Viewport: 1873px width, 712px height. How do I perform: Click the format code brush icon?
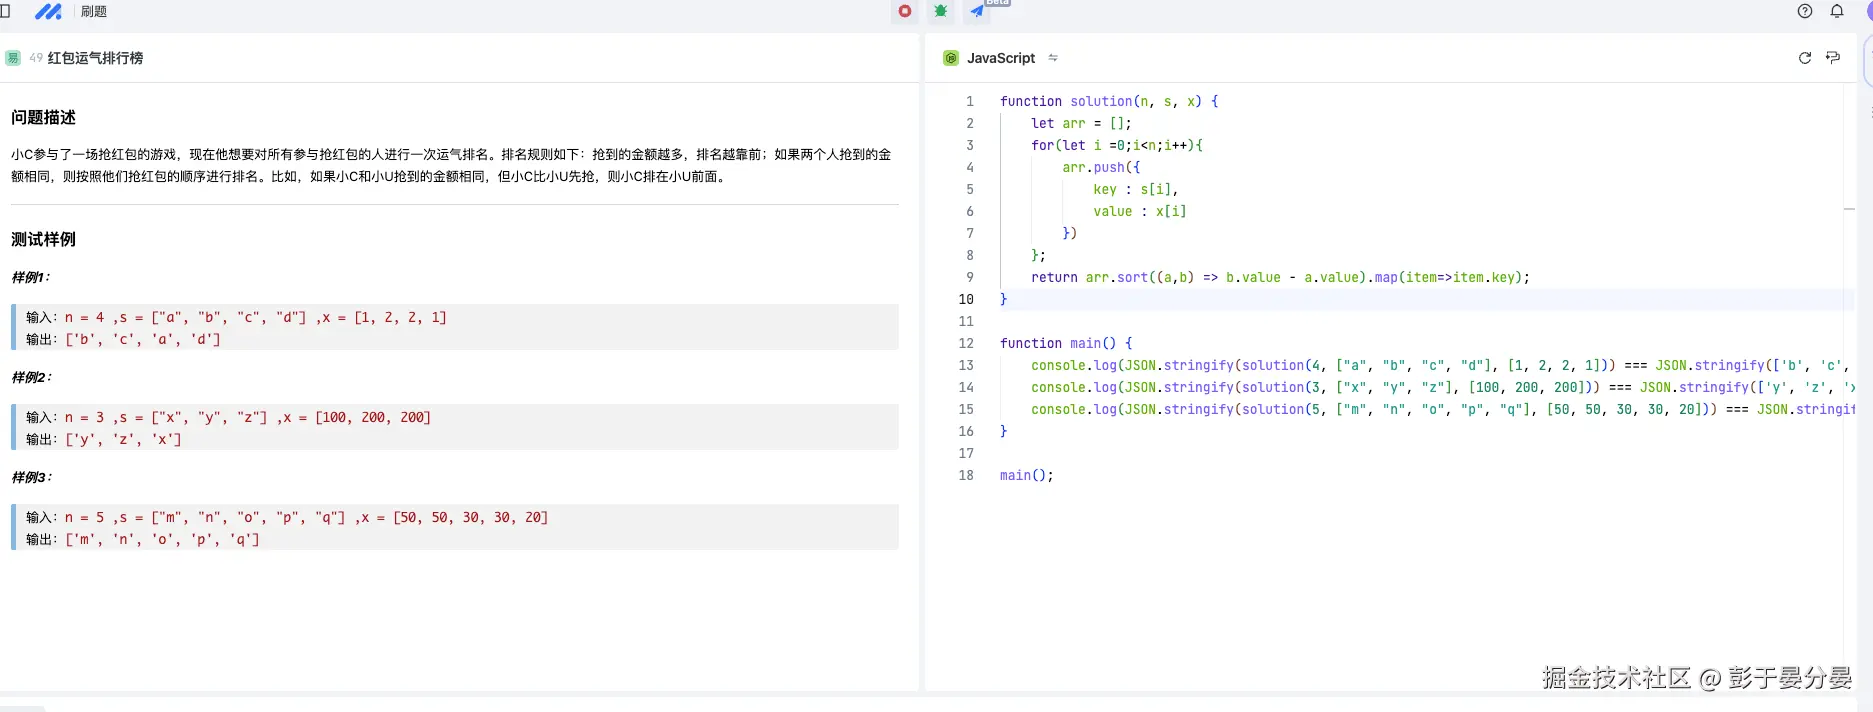point(1833,58)
